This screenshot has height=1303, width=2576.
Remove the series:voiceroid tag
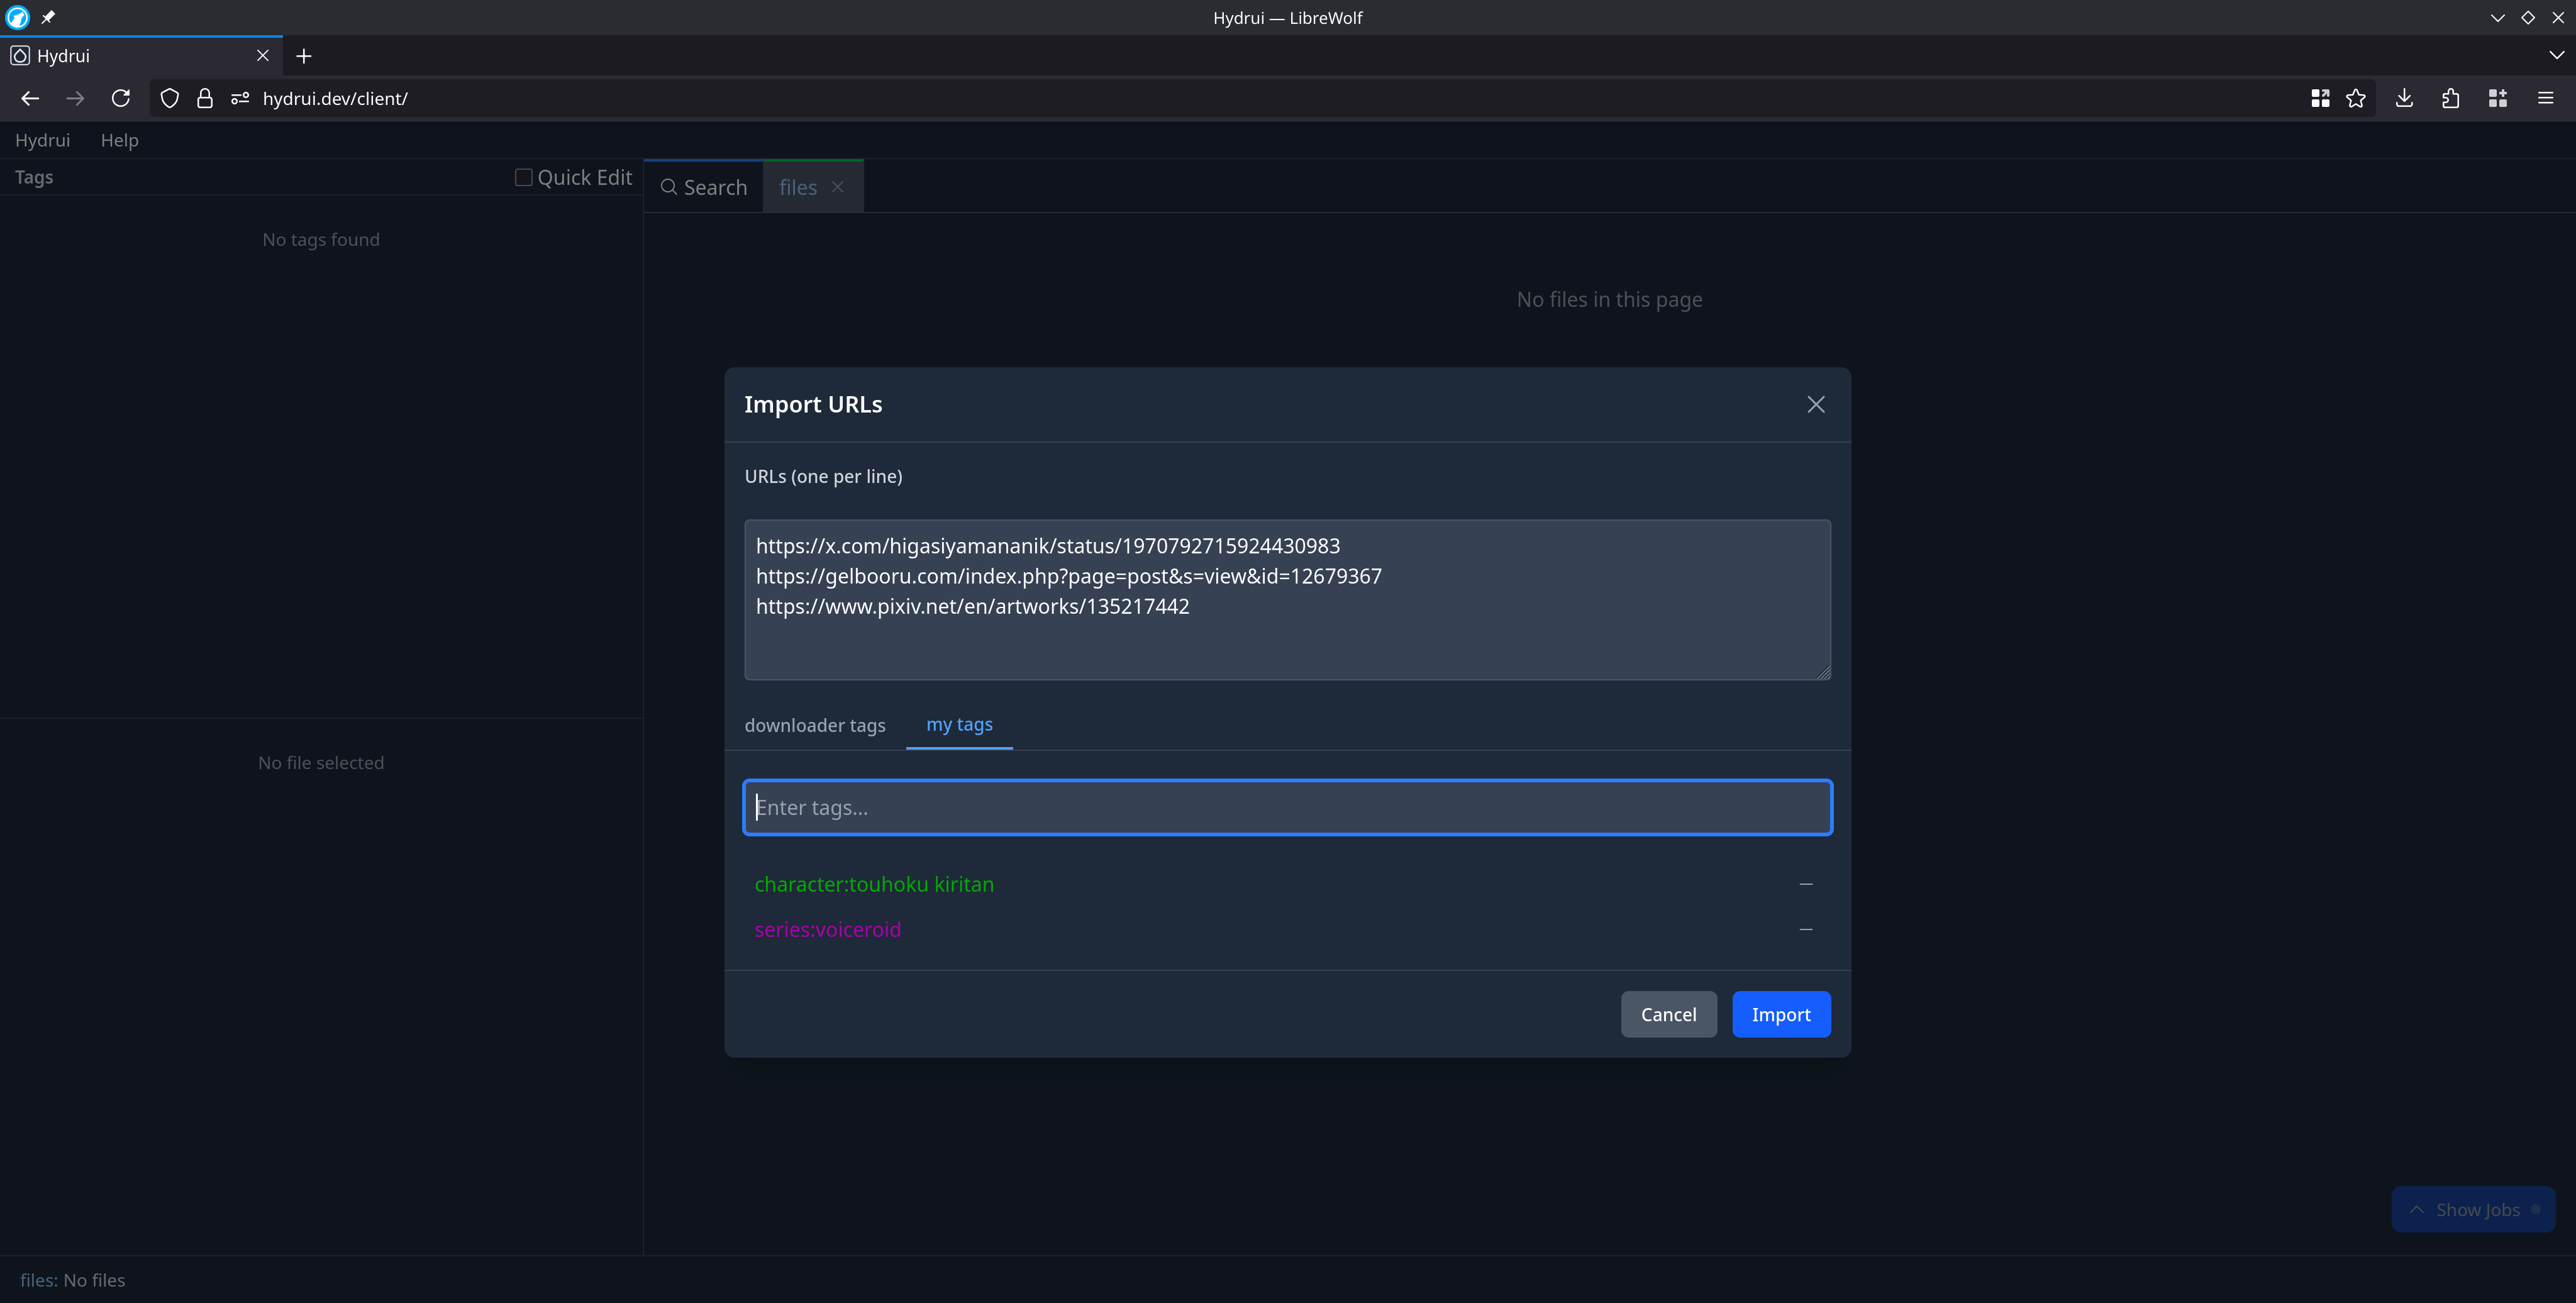click(x=1805, y=929)
